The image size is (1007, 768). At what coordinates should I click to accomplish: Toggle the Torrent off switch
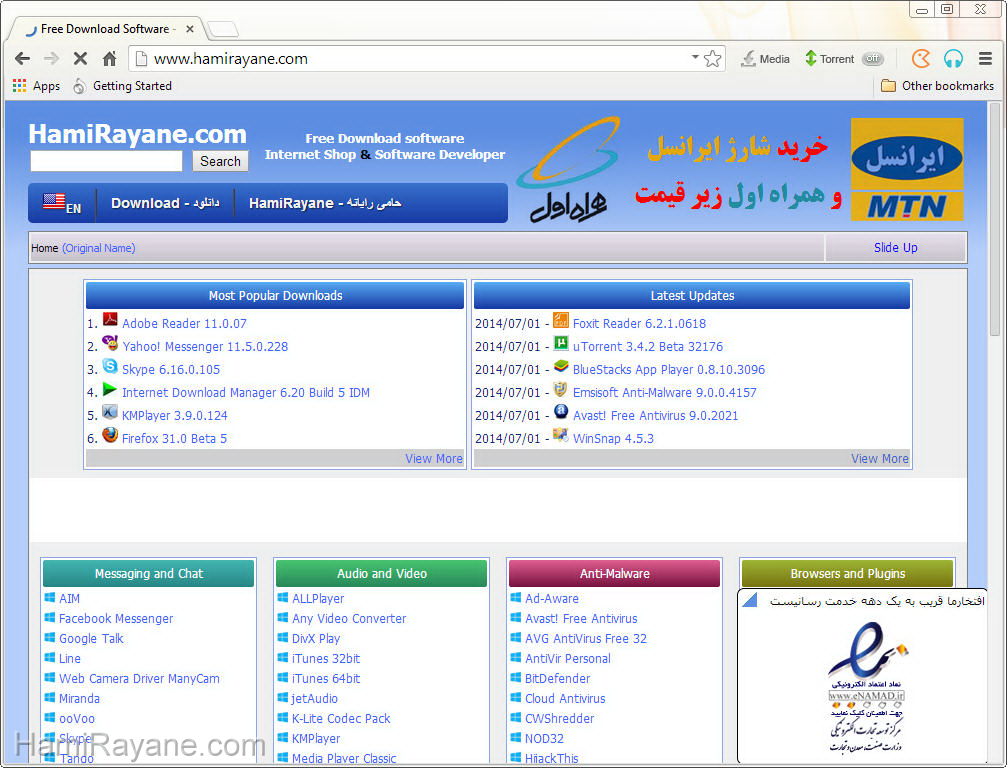pyautogui.click(x=872, y=58)
